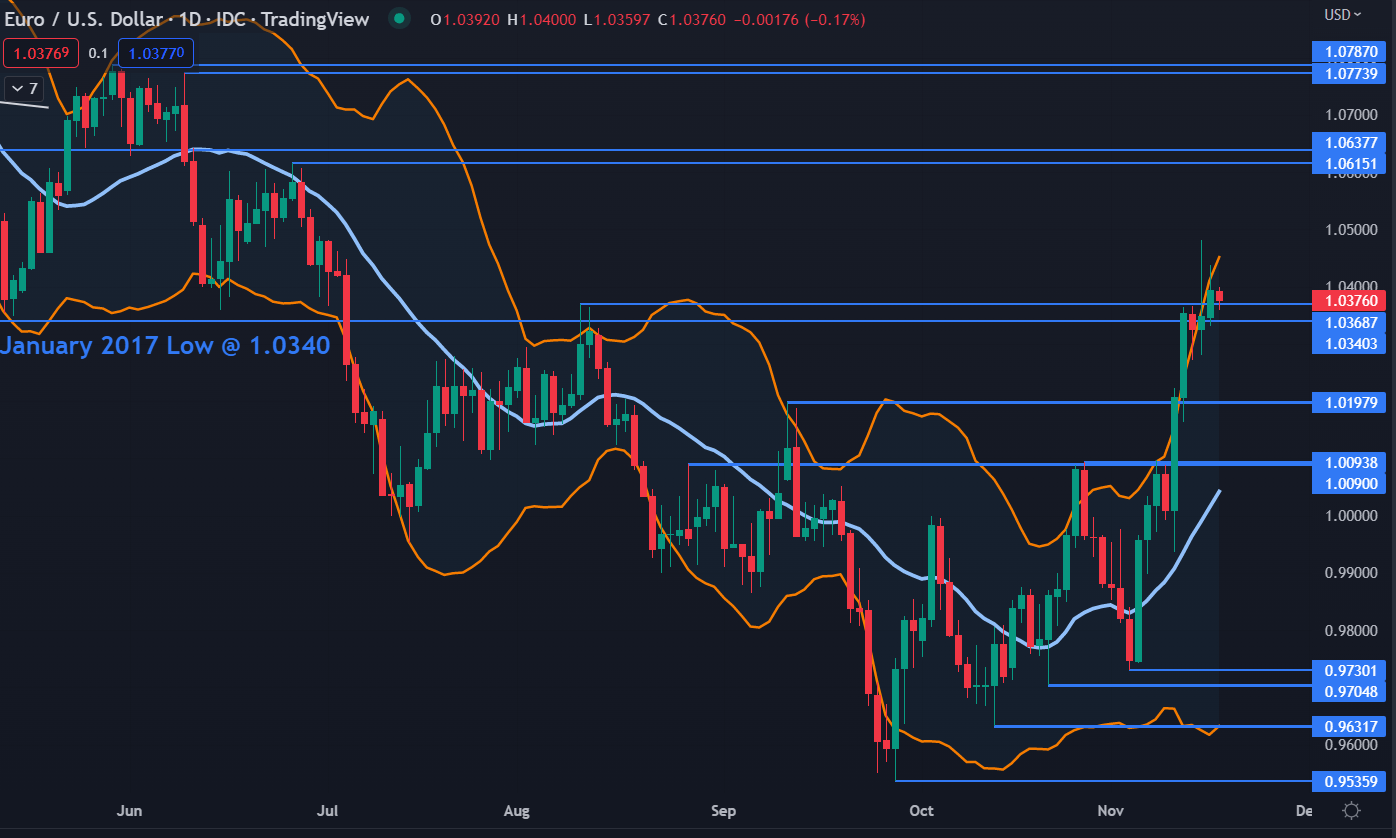Click the red sell price 1.03769 button
The height and width of the screenshot is (838, 1396).
40,52
